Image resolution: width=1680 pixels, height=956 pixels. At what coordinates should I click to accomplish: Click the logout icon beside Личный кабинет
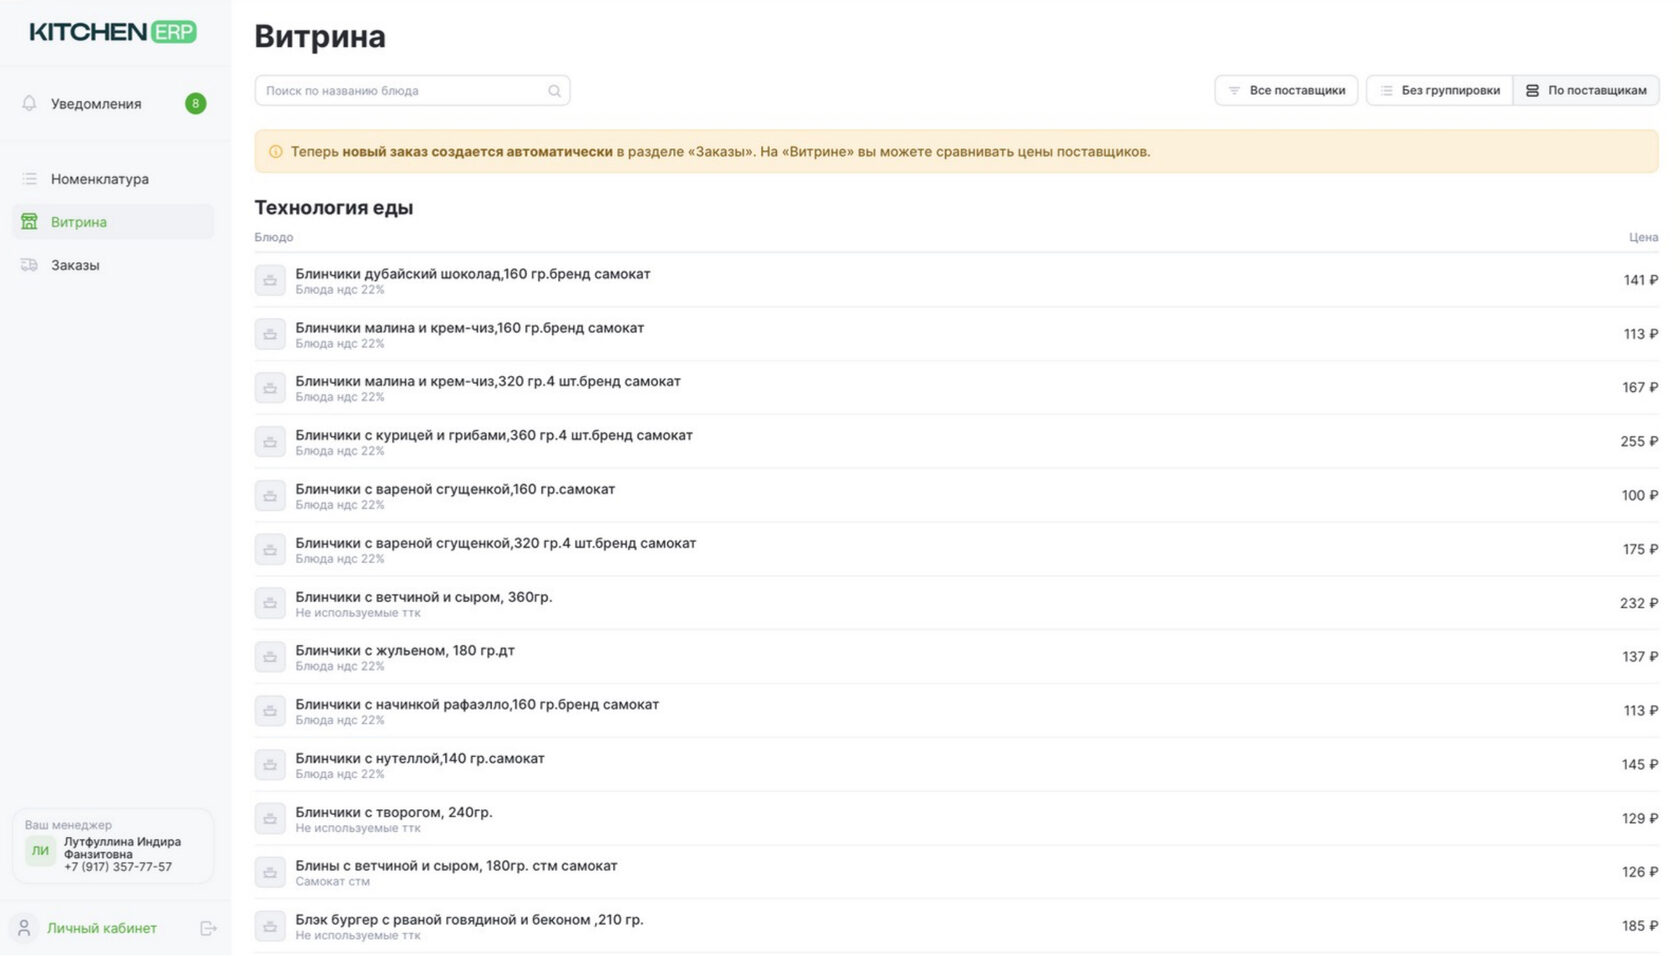tap(208, 928)
